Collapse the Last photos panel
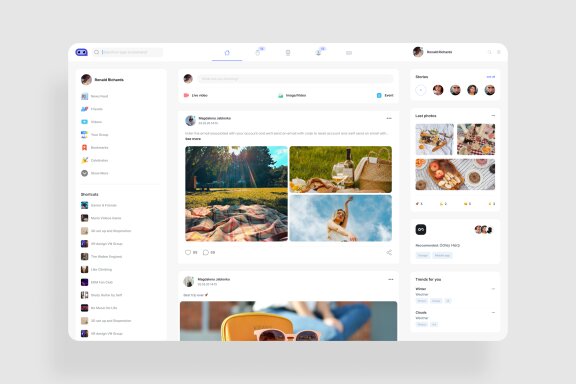This screenshot has height=384, width=576. tap(493, 116)
